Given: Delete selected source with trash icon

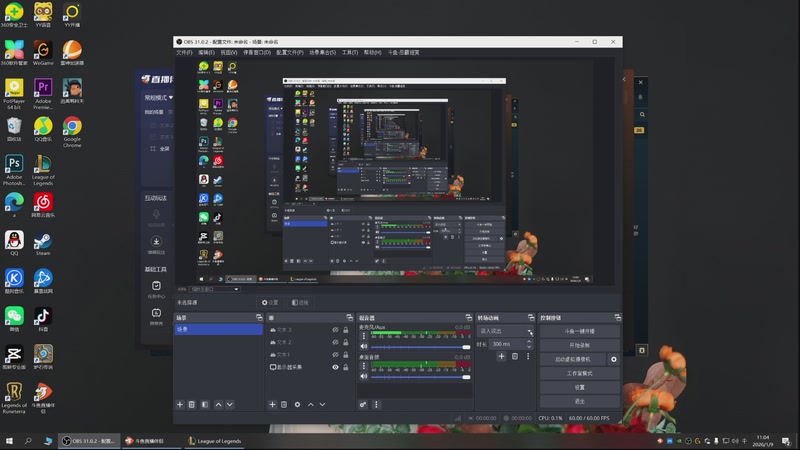Looking at the screenshot, I should coord(284,405).
